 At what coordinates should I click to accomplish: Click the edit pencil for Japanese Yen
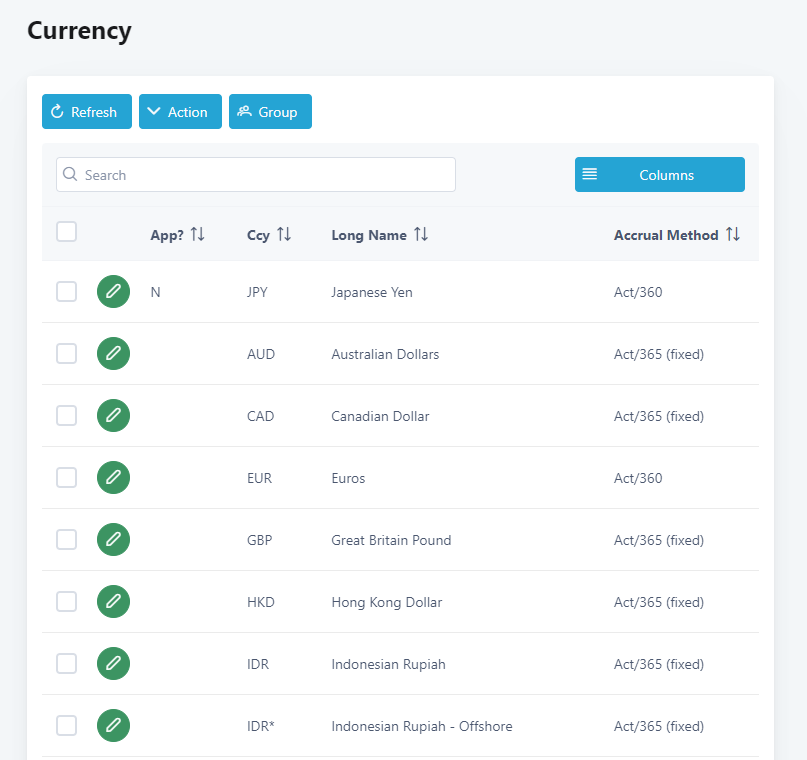113,292
